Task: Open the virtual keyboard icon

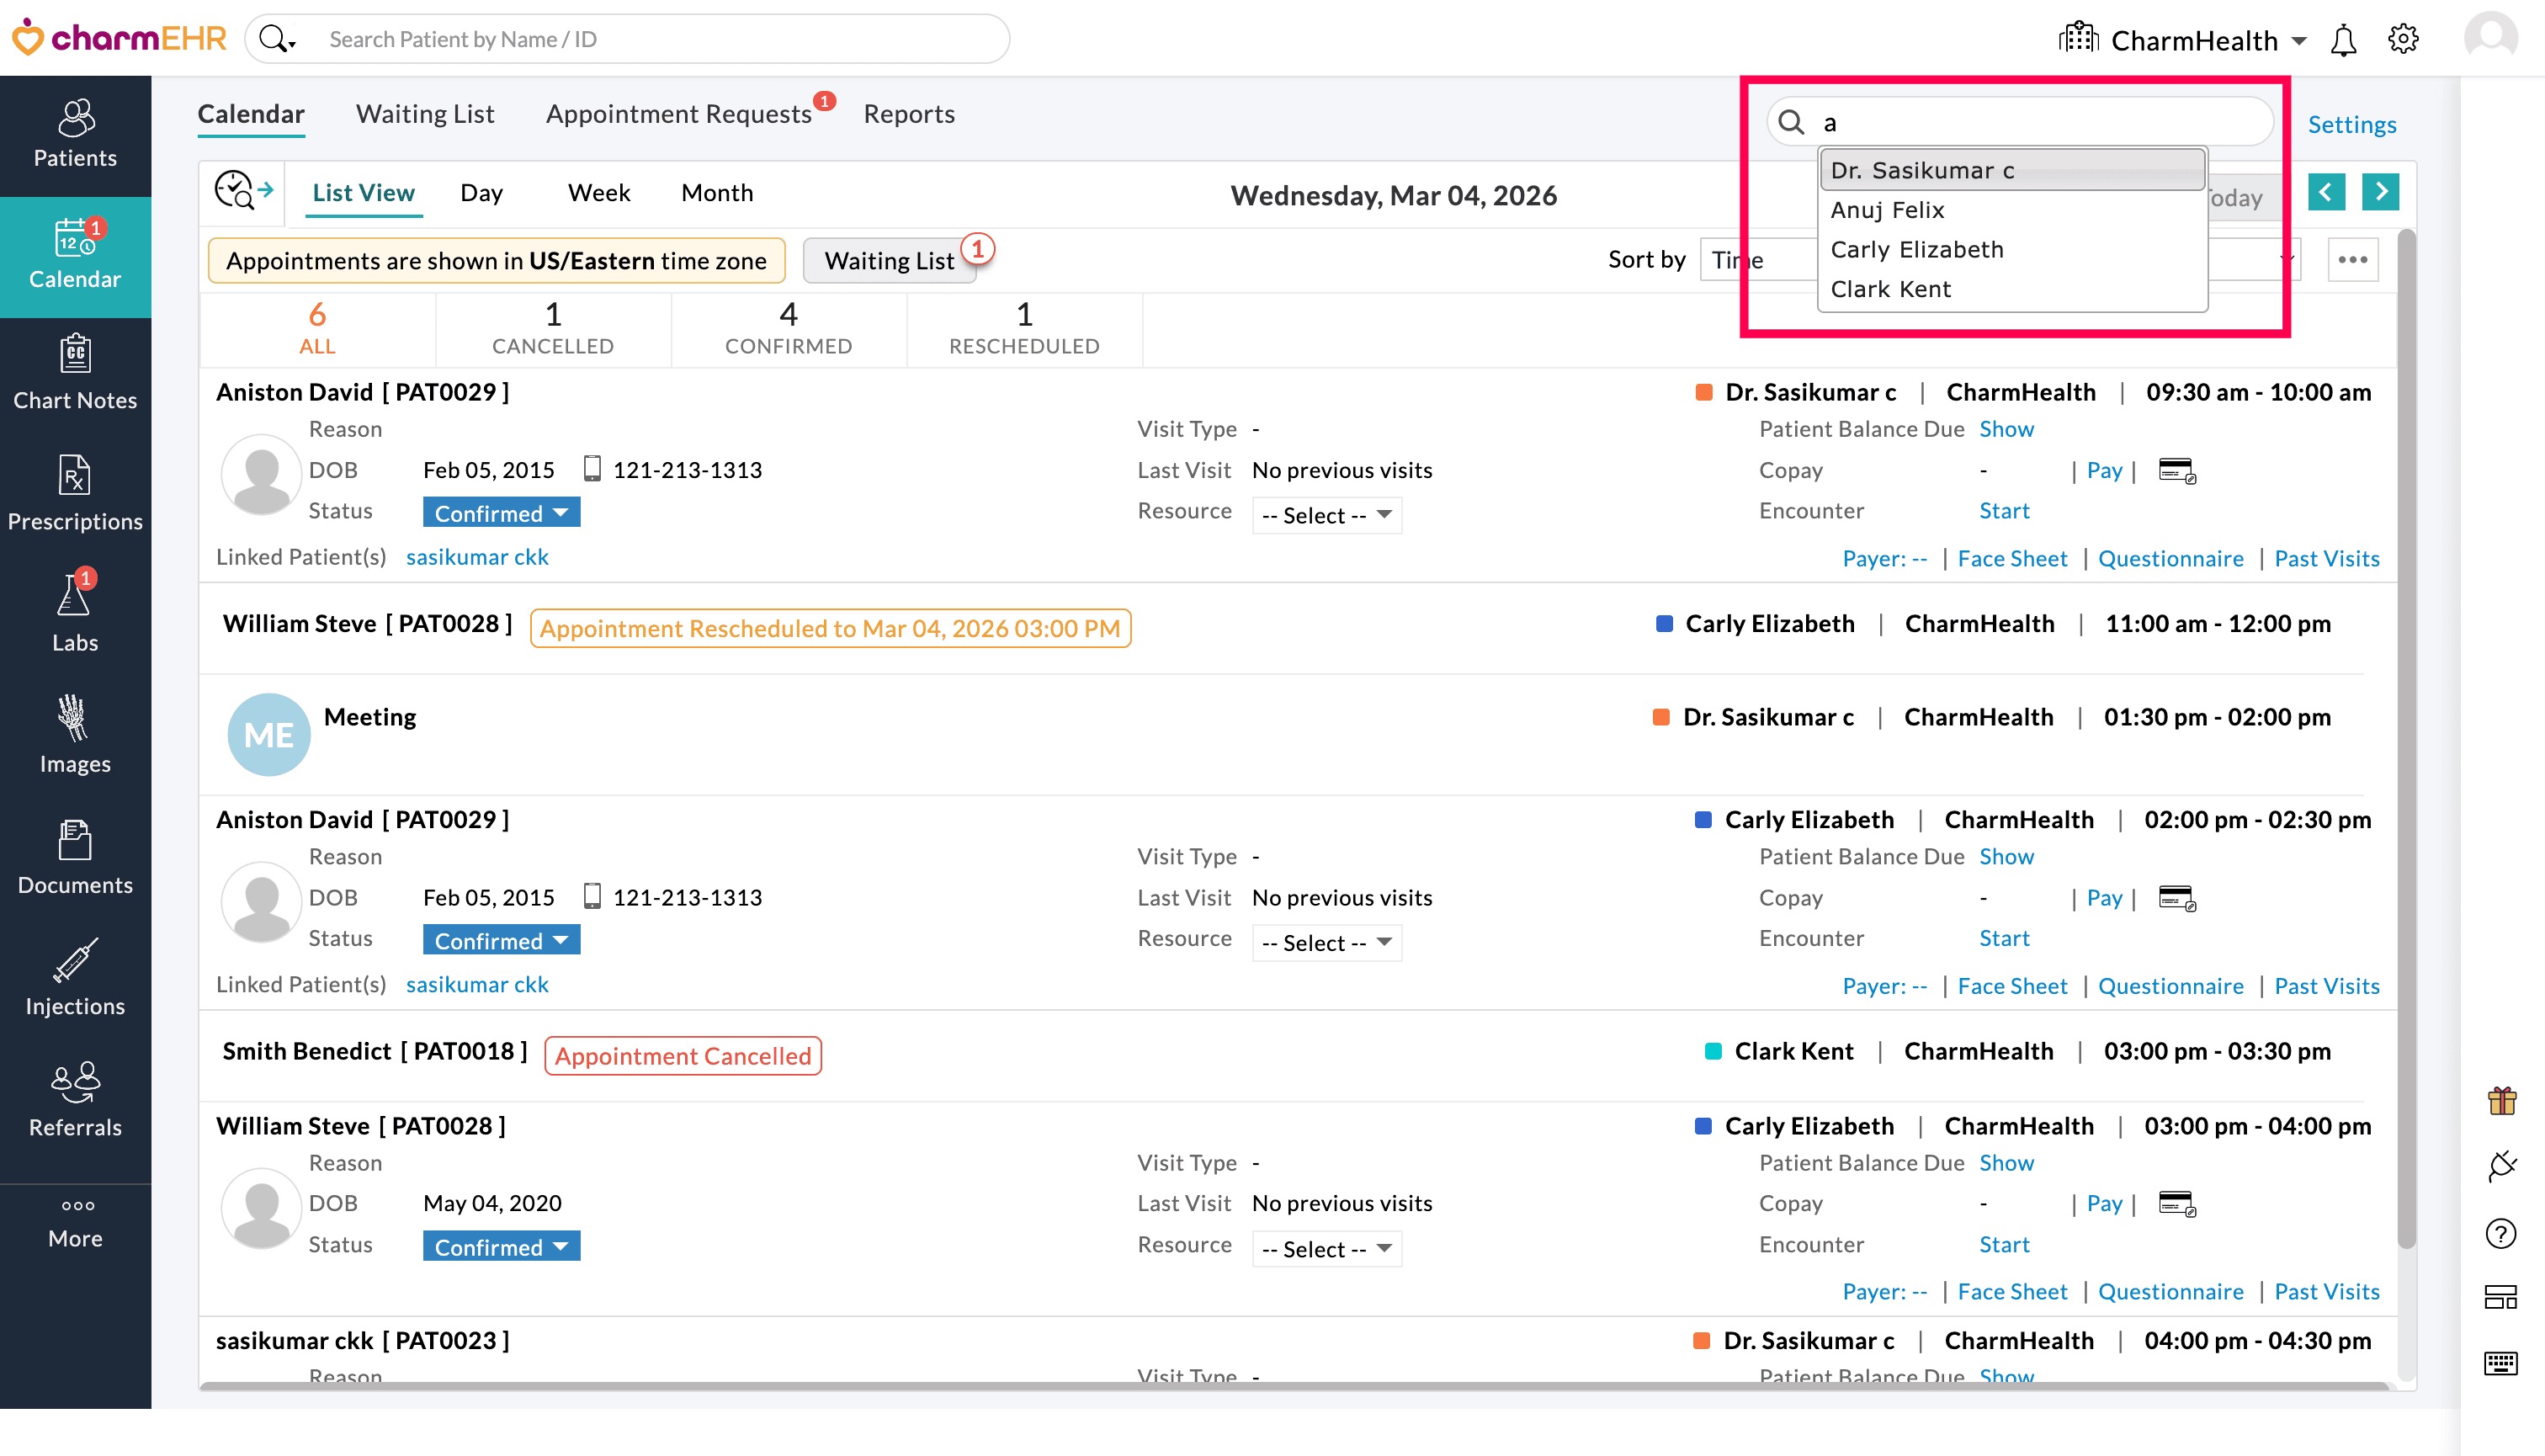Action: point(2503,1362)
